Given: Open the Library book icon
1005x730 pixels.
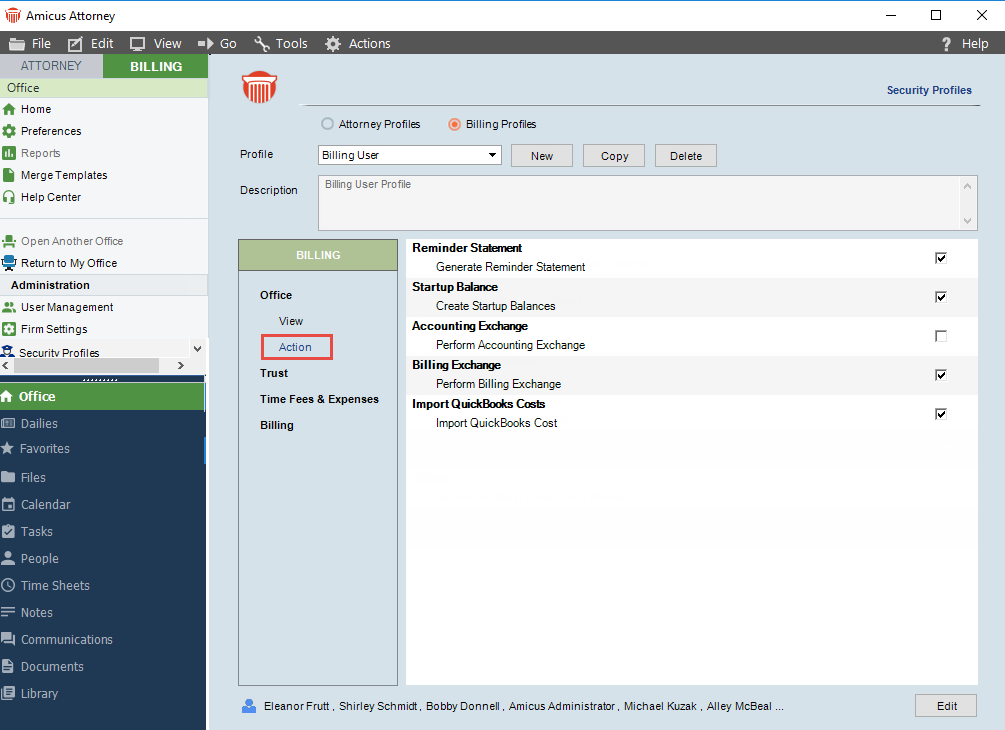Looking at the screenshot, I should pyautogui.click(x=9, y=694).
